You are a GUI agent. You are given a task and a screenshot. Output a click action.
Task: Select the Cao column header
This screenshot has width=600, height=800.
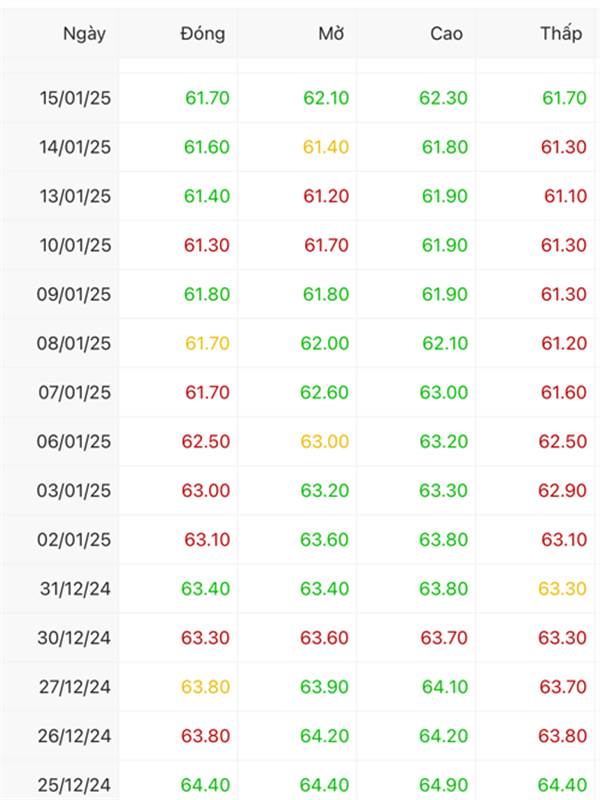446,33
